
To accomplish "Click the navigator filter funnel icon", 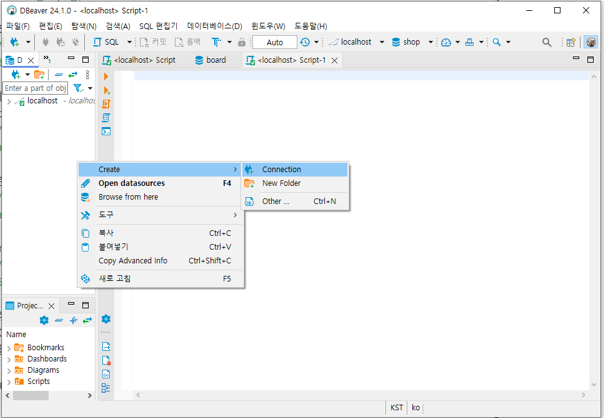I will click(x=78, y=88).
